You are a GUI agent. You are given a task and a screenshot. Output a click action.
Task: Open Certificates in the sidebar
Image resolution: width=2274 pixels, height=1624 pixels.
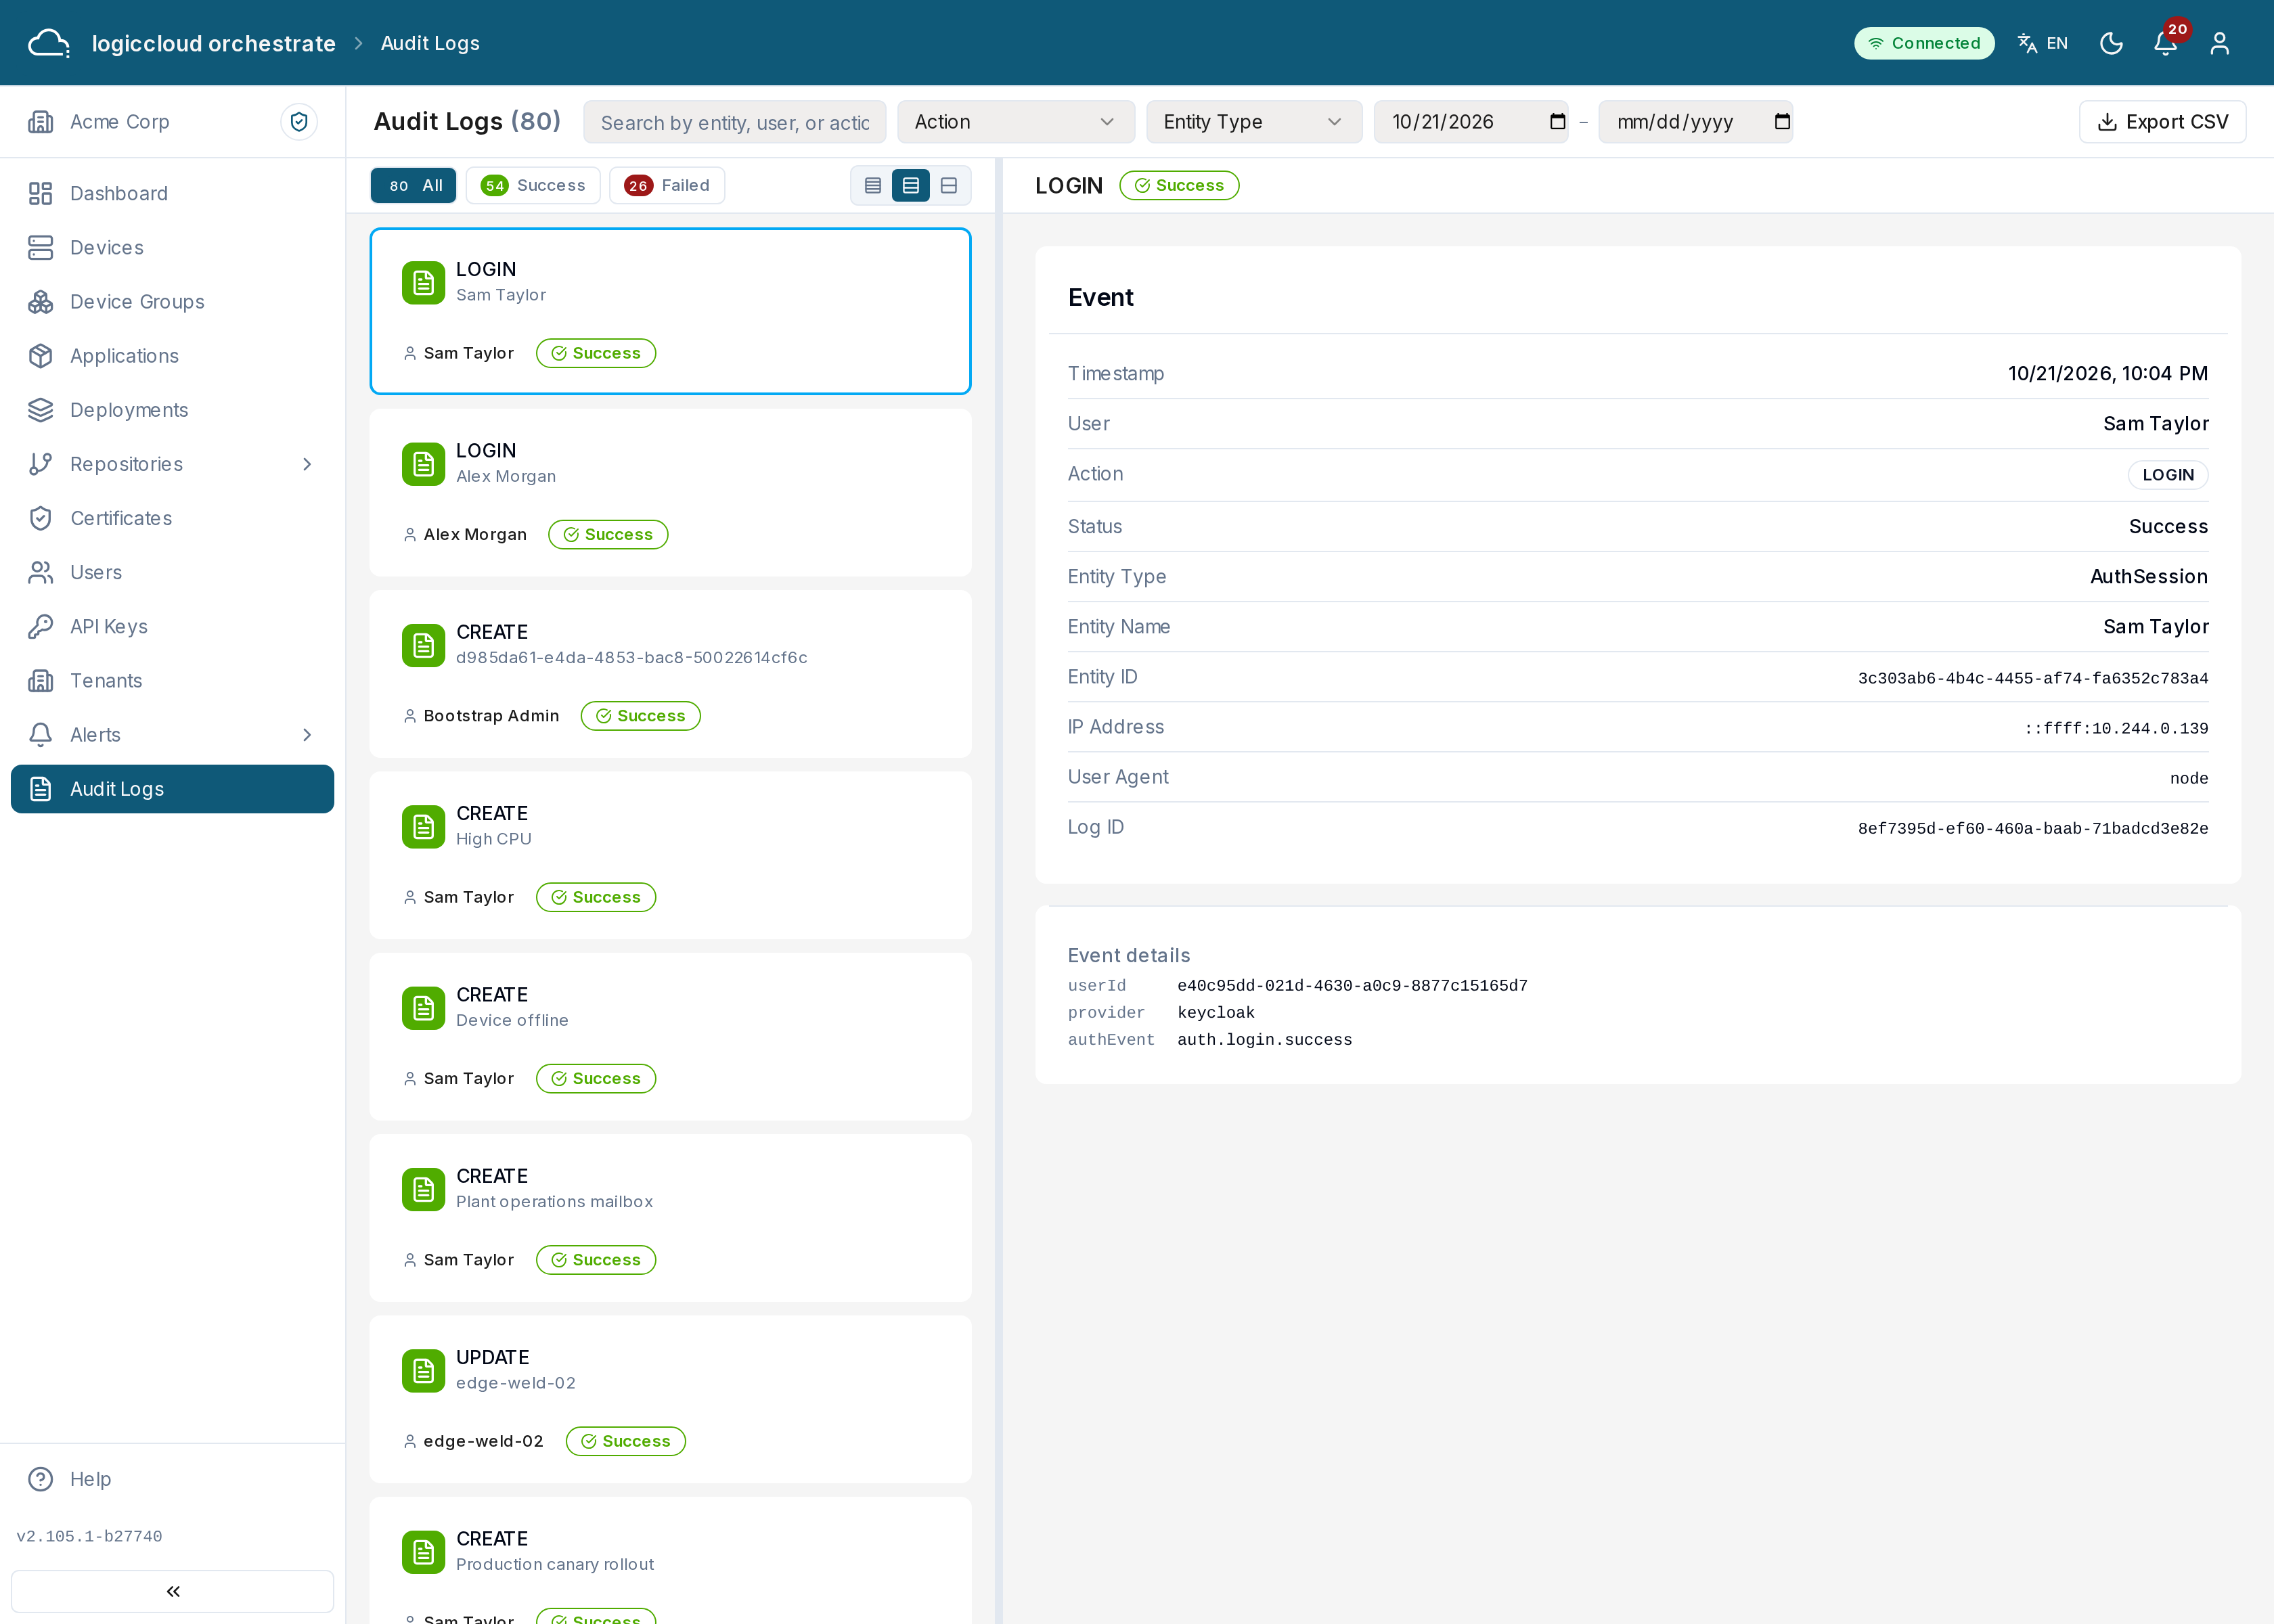tap(172, 518)
